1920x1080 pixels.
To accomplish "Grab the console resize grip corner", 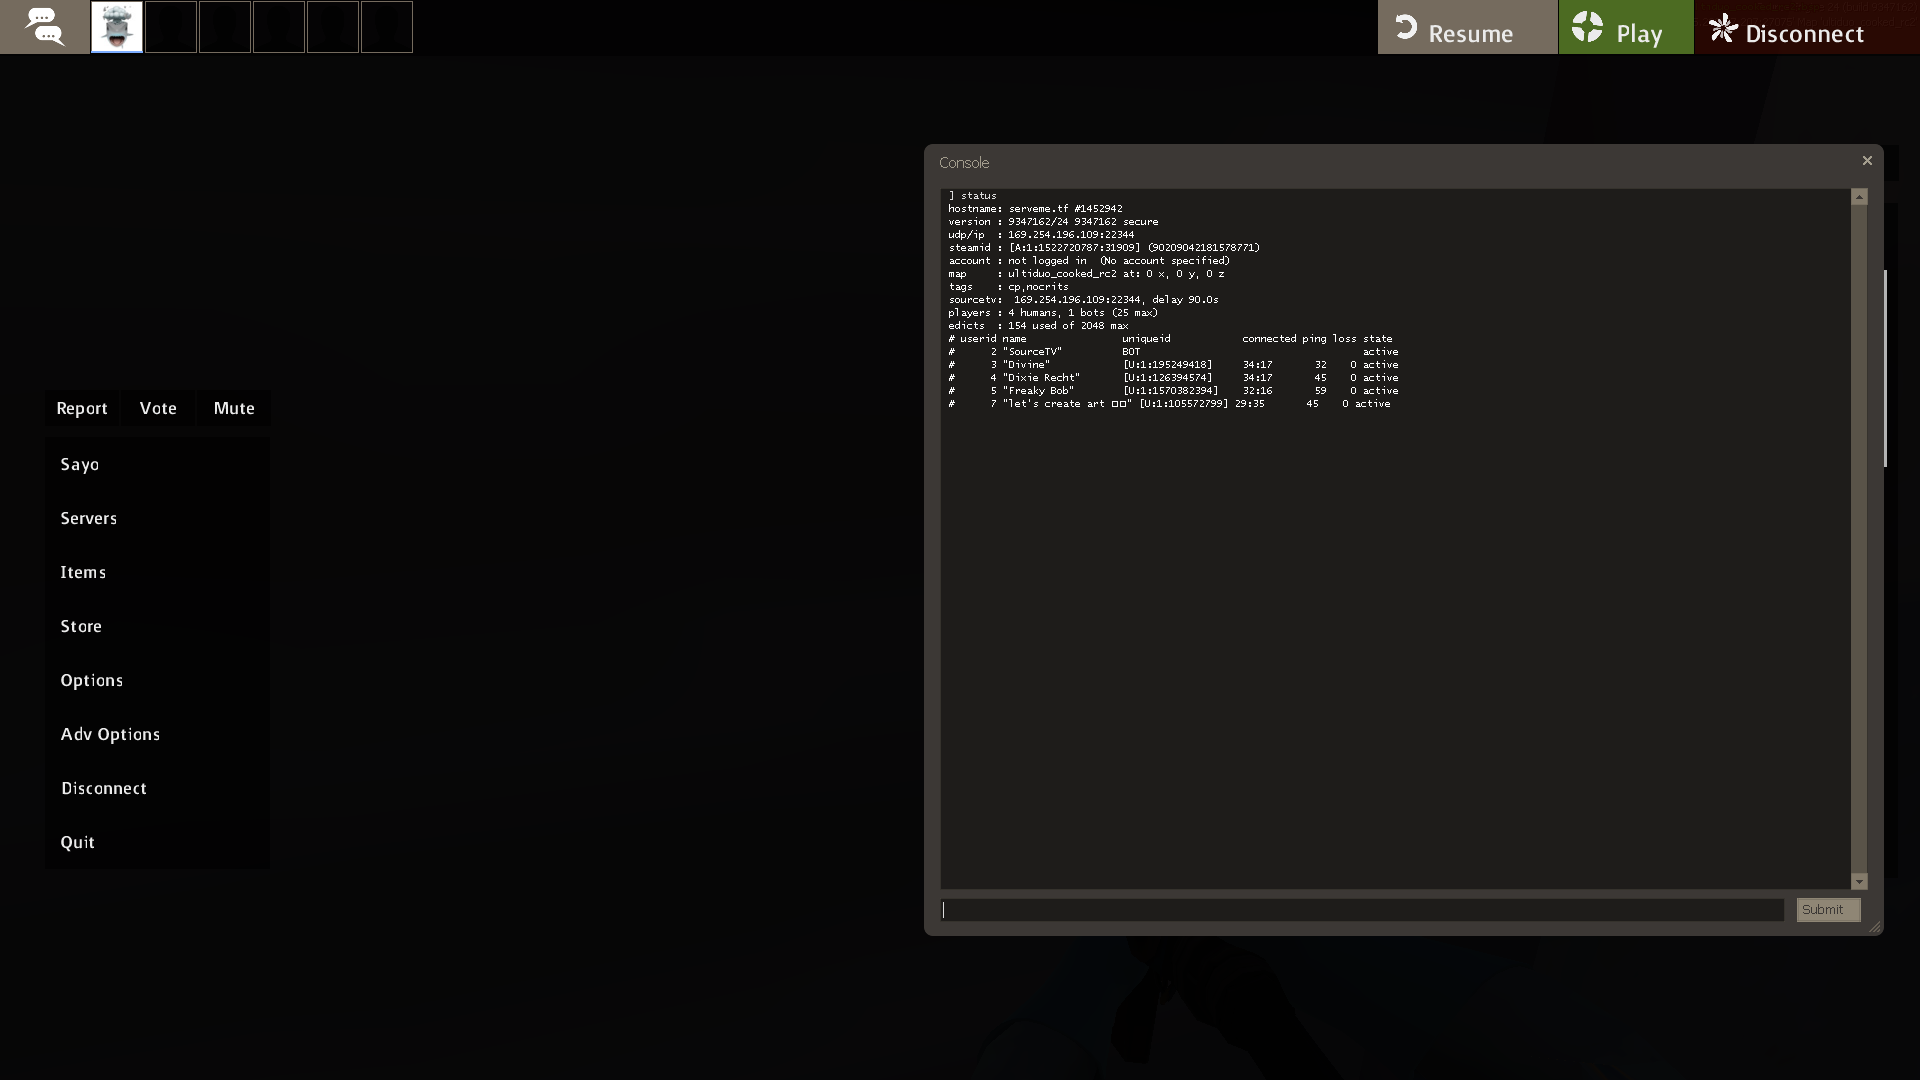I will tap(1875, 928).
